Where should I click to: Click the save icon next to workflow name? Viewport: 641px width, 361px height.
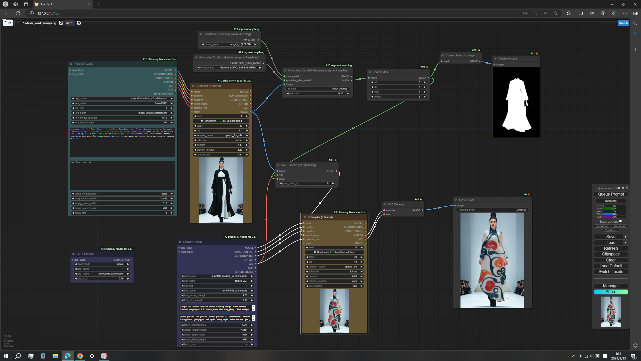(61, 23)
